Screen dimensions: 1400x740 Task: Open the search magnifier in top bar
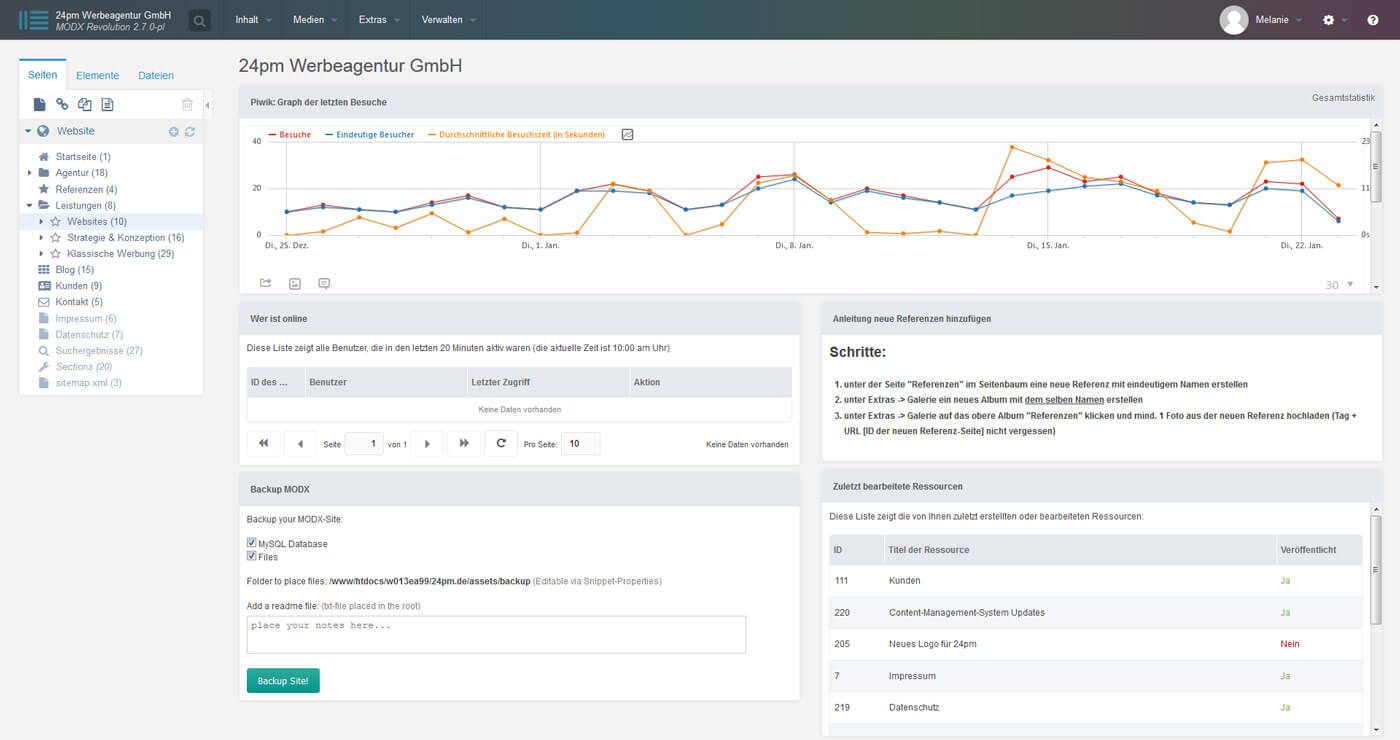[200, 20]
